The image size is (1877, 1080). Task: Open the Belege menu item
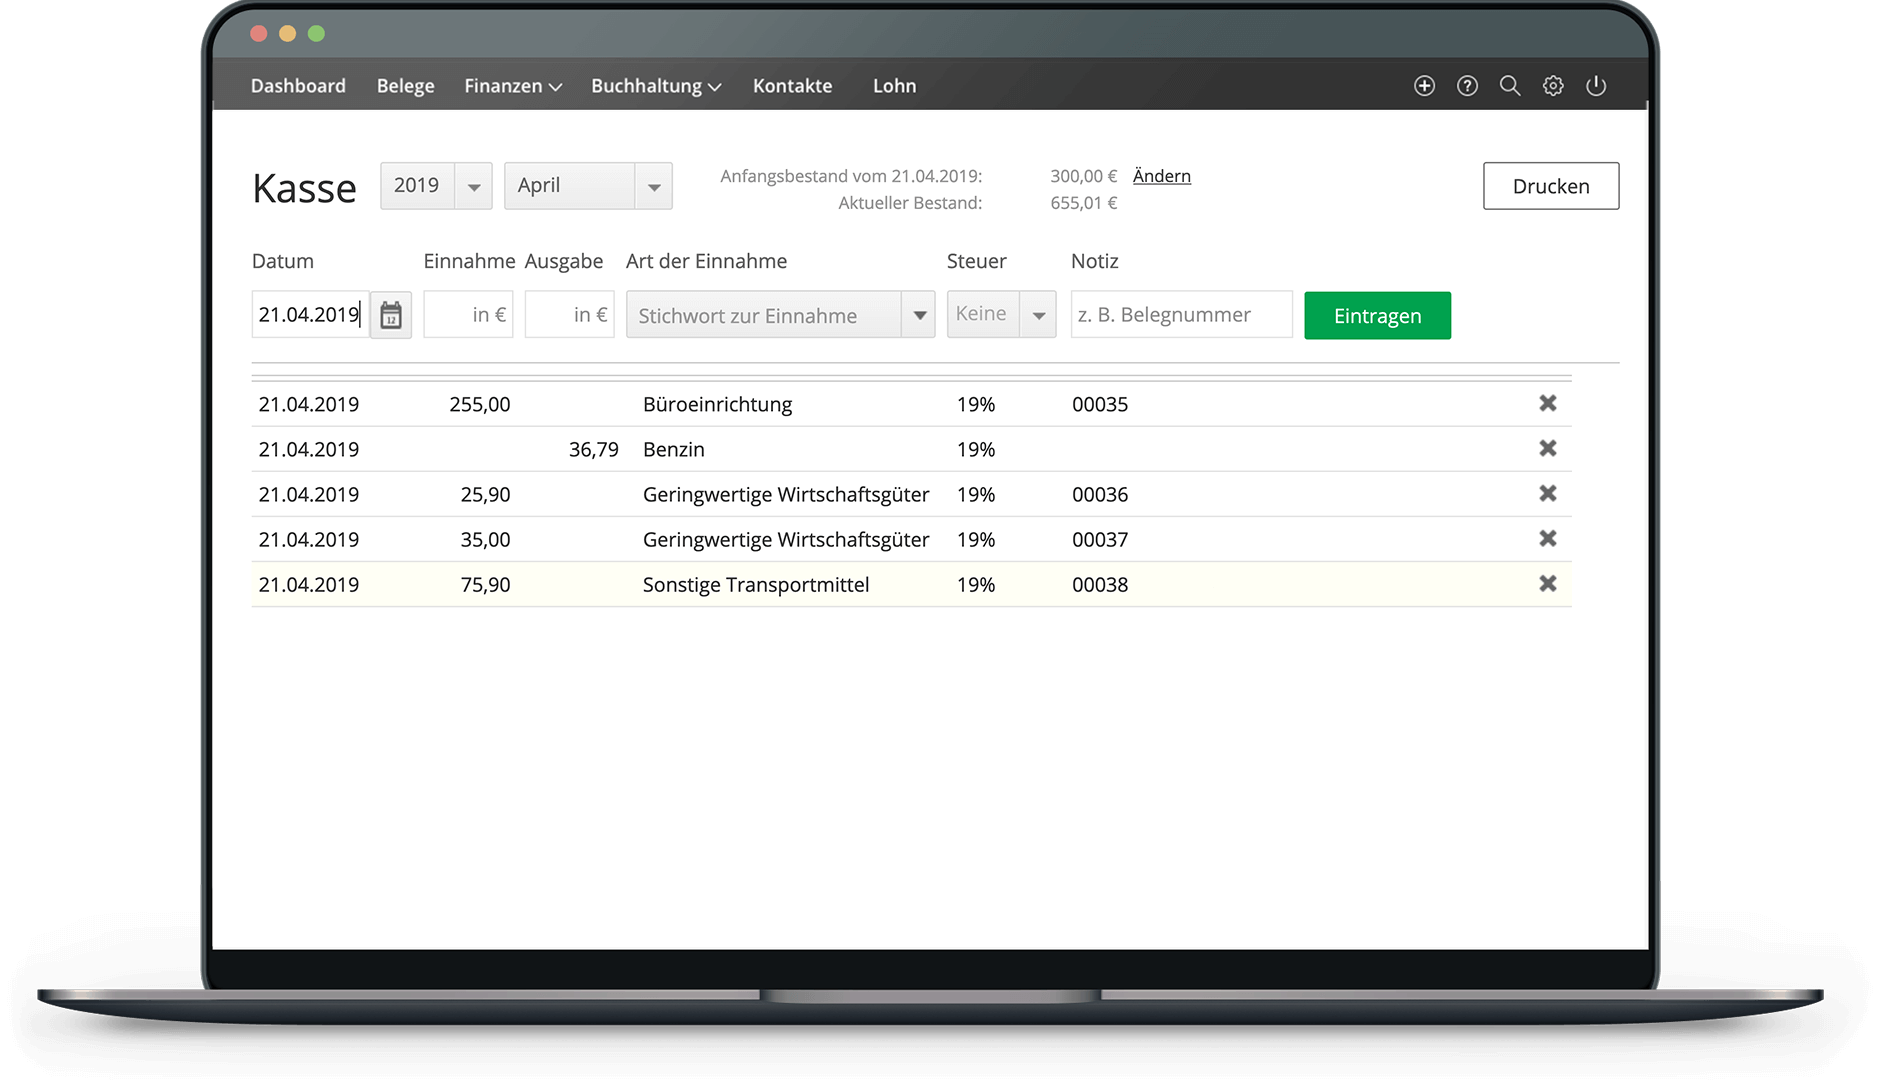coord(405,86)
